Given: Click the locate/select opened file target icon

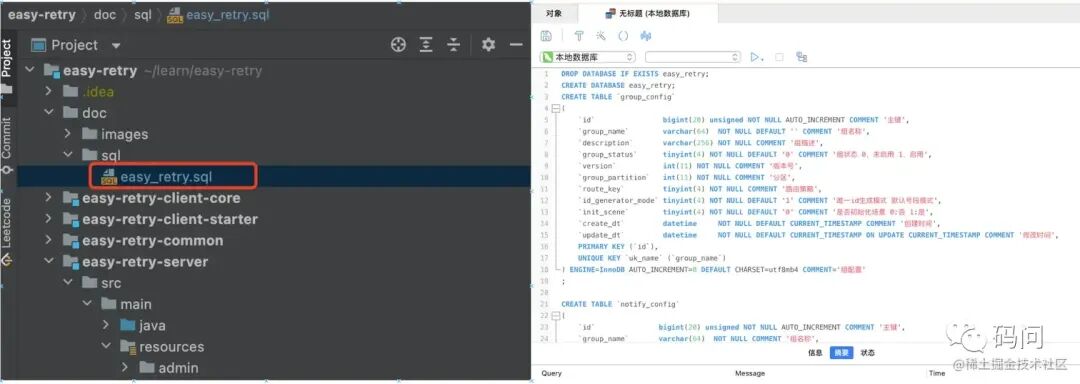Looking at the screenshot, I should (x=398, y=45).
